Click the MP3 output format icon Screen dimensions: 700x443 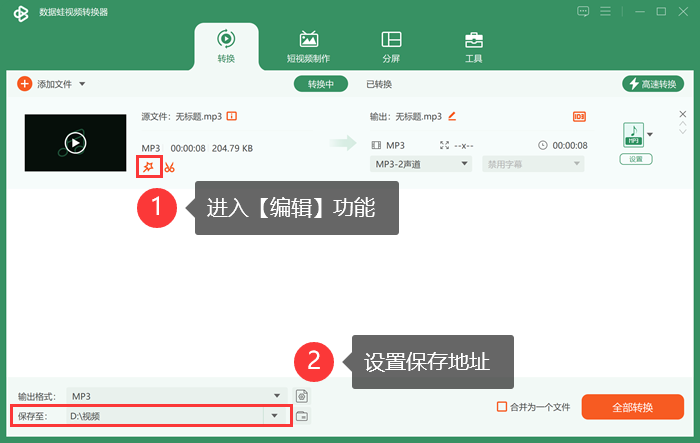(x=633, y=134)
